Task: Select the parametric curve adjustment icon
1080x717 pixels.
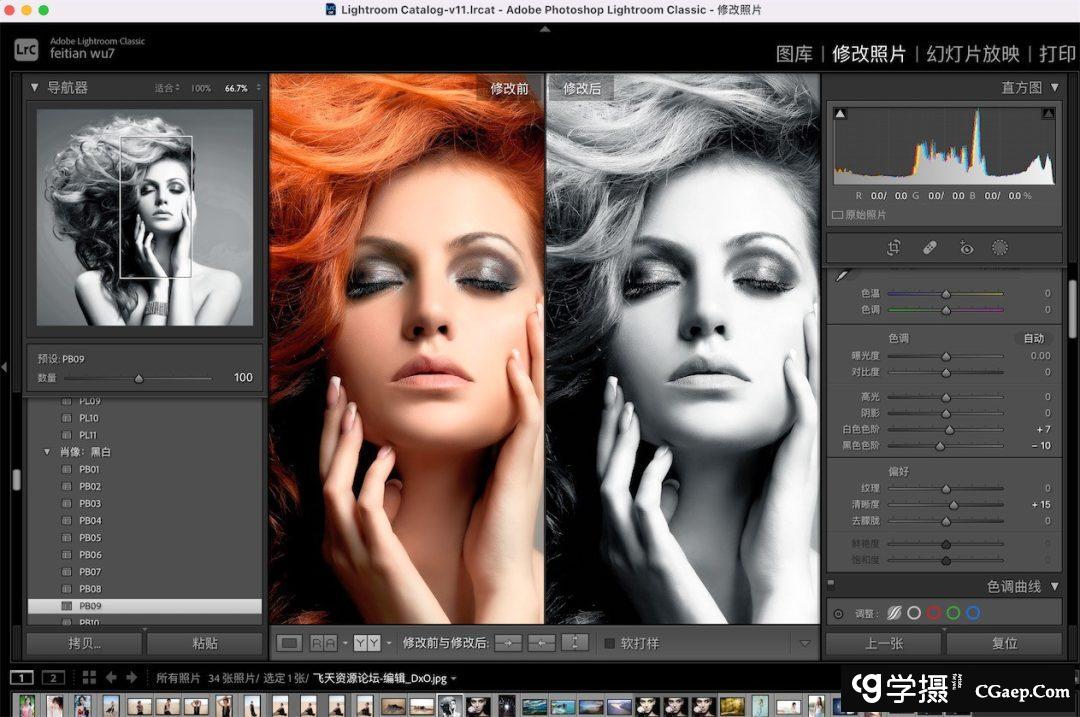Action: point(893,613)
